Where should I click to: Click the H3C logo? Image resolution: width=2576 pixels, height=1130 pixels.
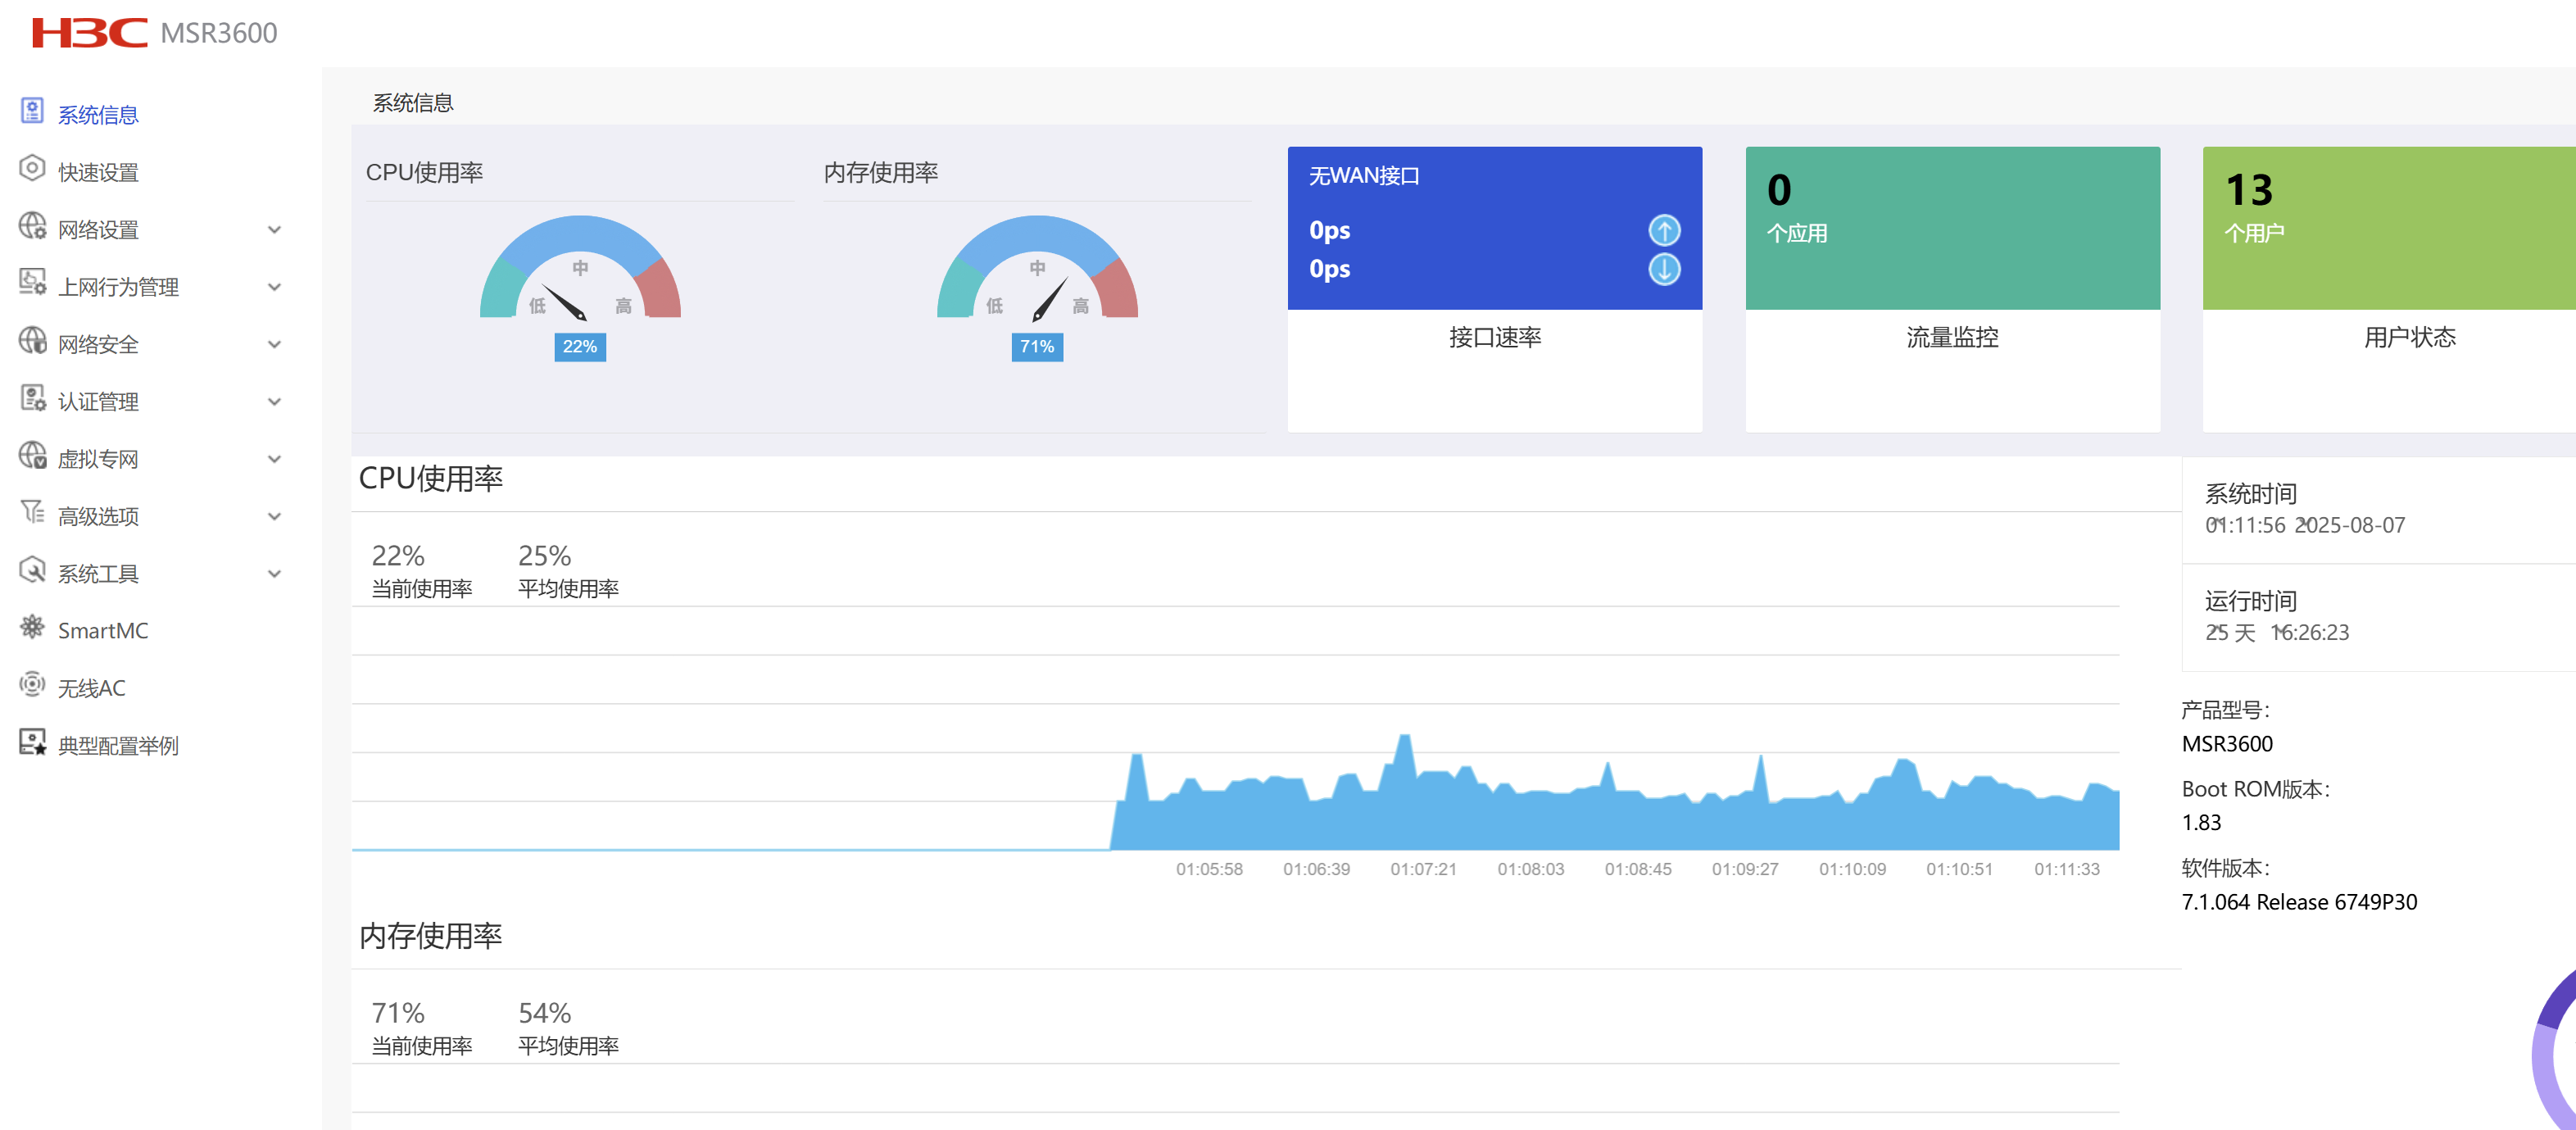pyautogui.click(x=89, y=33)
